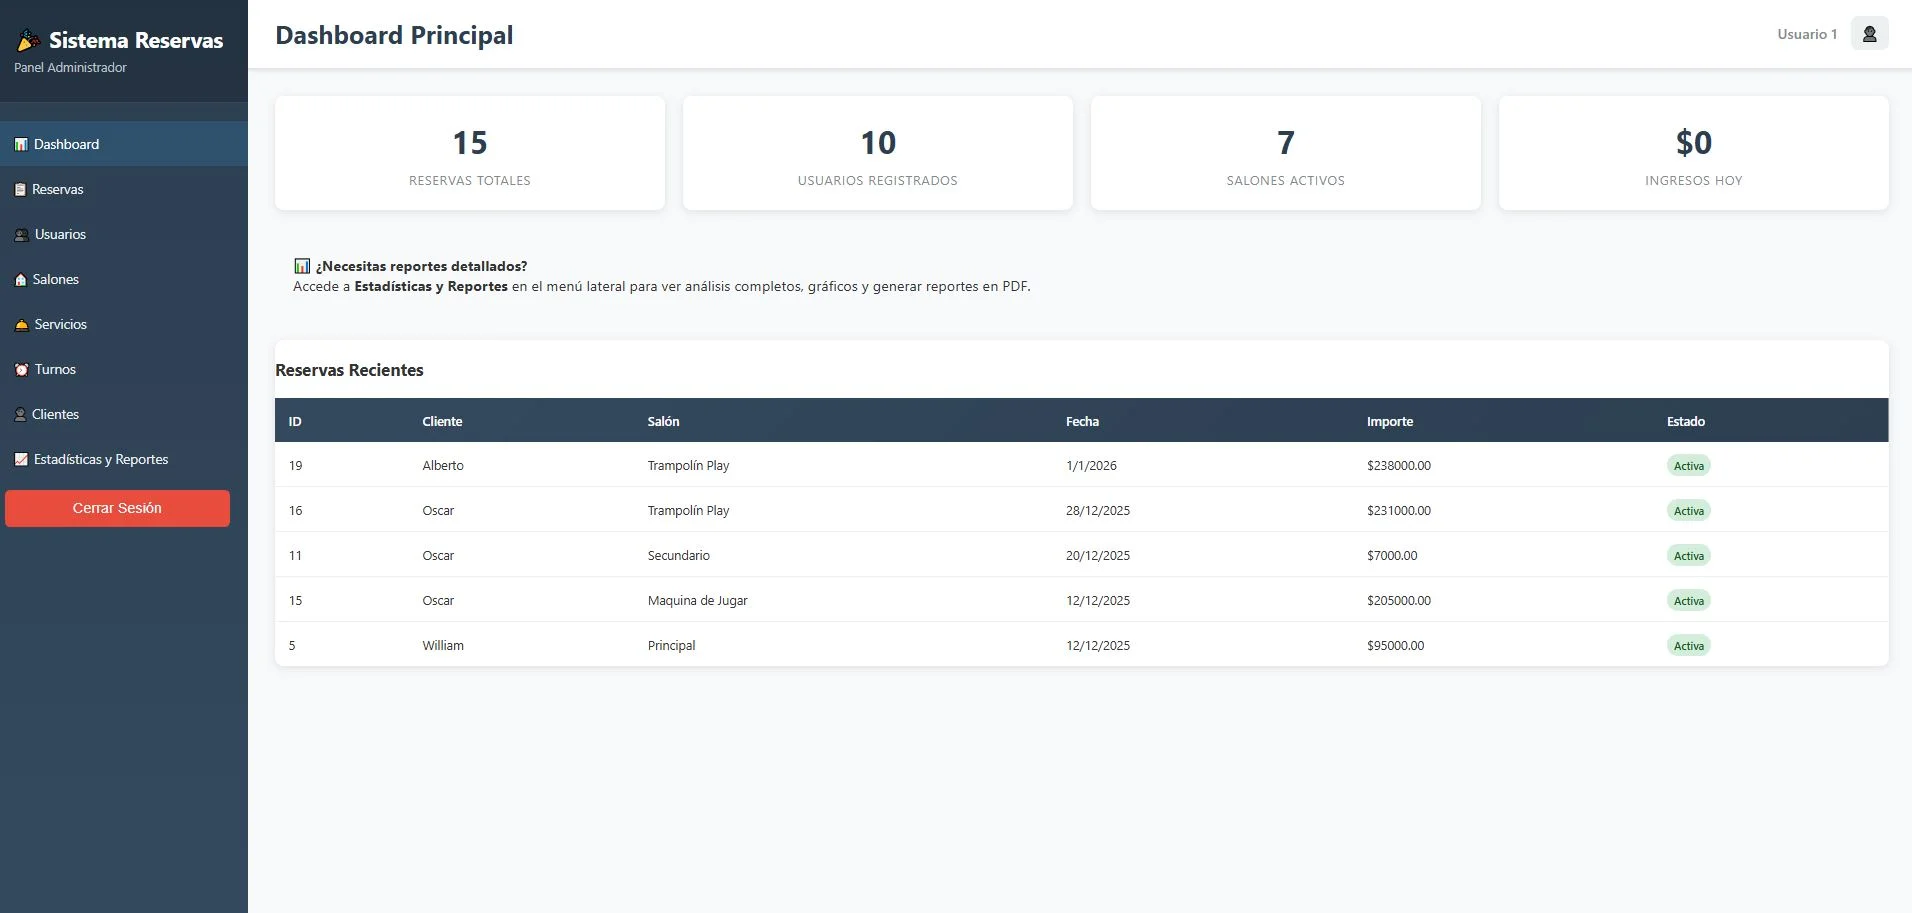Image resolution: width=1912 pixels, height=913 pixels.
Task: Open Reservas via the clipboard icon
Action: (20, 188)
